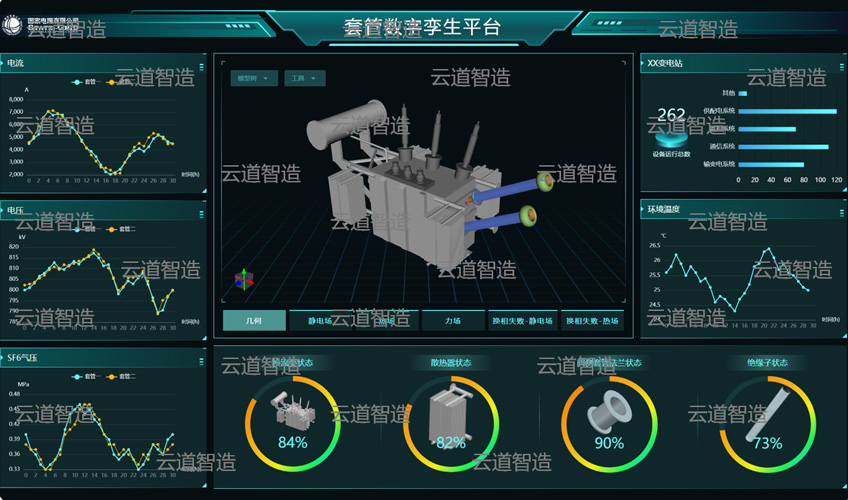Image resolution: width=848 pixels, height=500 pixels.
Task: Open the XX变电站 panel menu icon
Action: 841,67
